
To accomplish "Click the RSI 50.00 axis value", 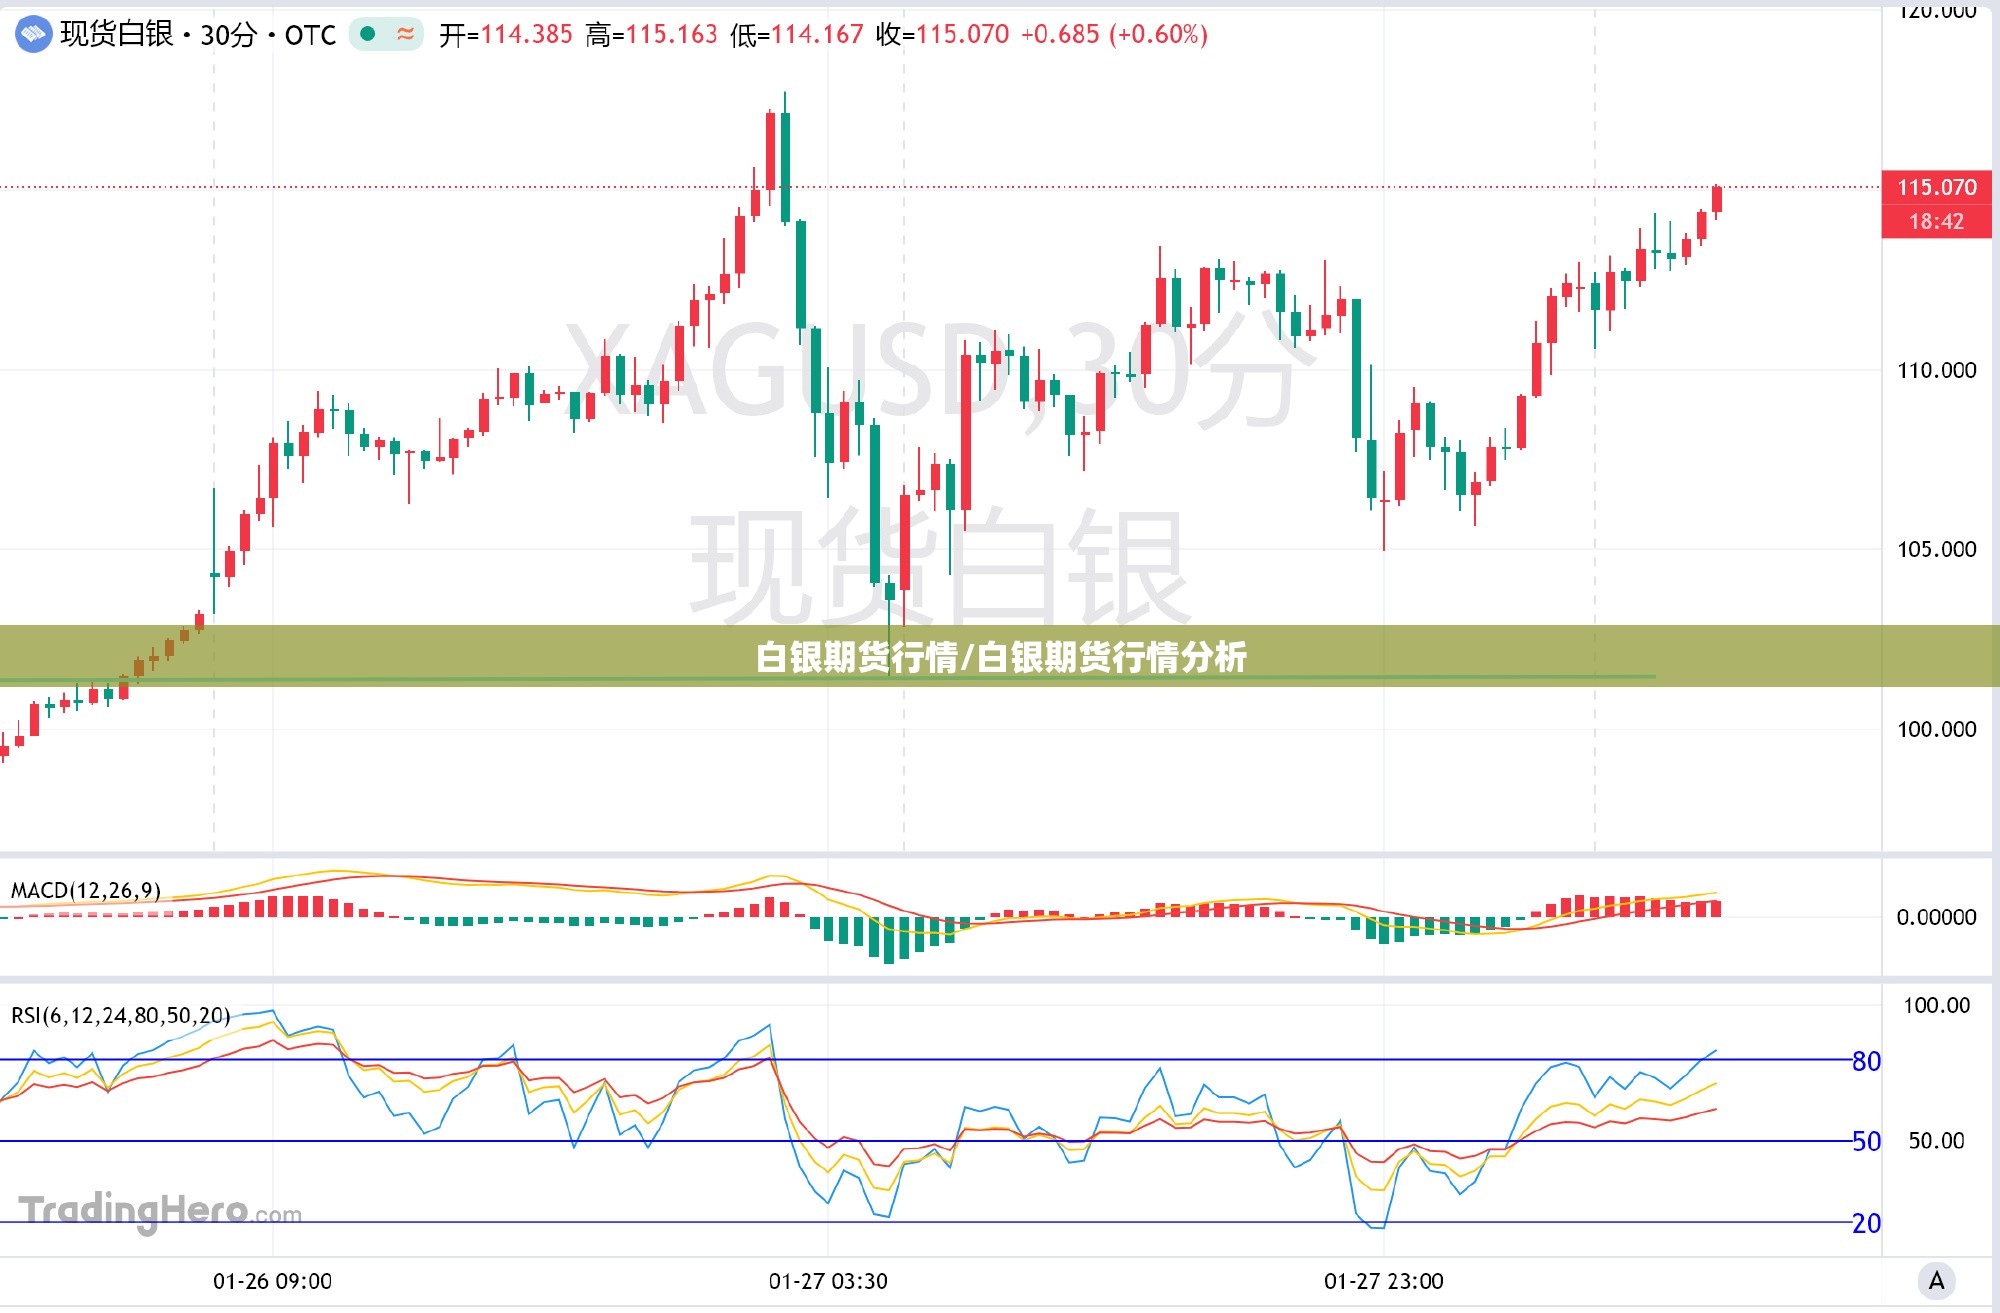I will point(1936,1141).
